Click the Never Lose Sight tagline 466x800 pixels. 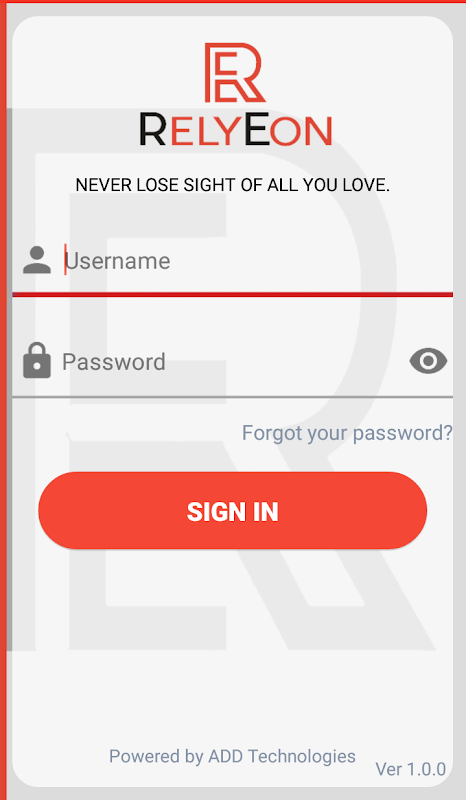tap(233, 185)
